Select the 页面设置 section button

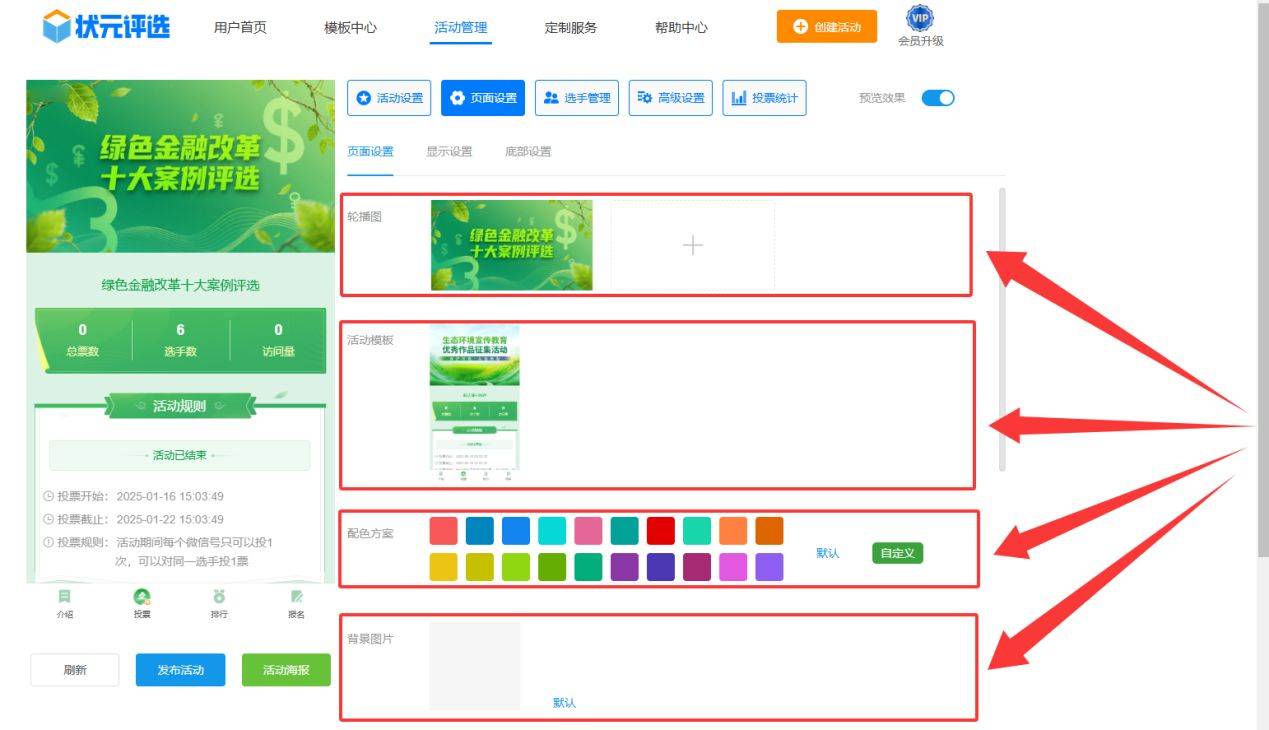pos(483,98)
